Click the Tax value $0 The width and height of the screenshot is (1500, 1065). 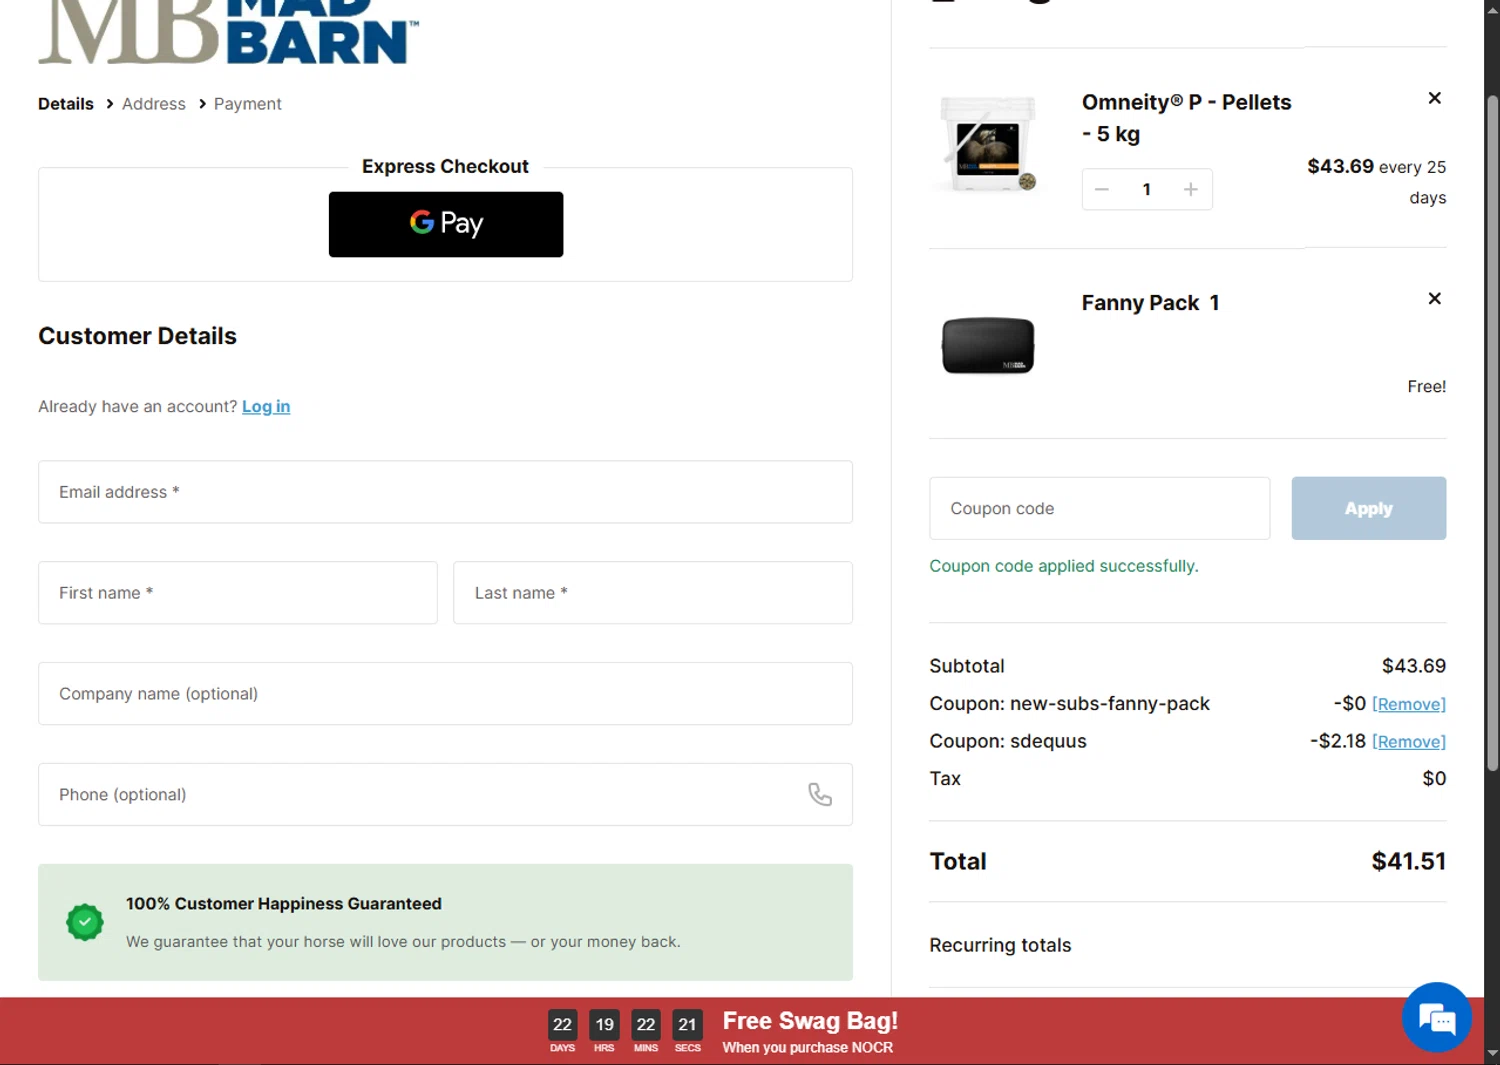point(1434,778)
